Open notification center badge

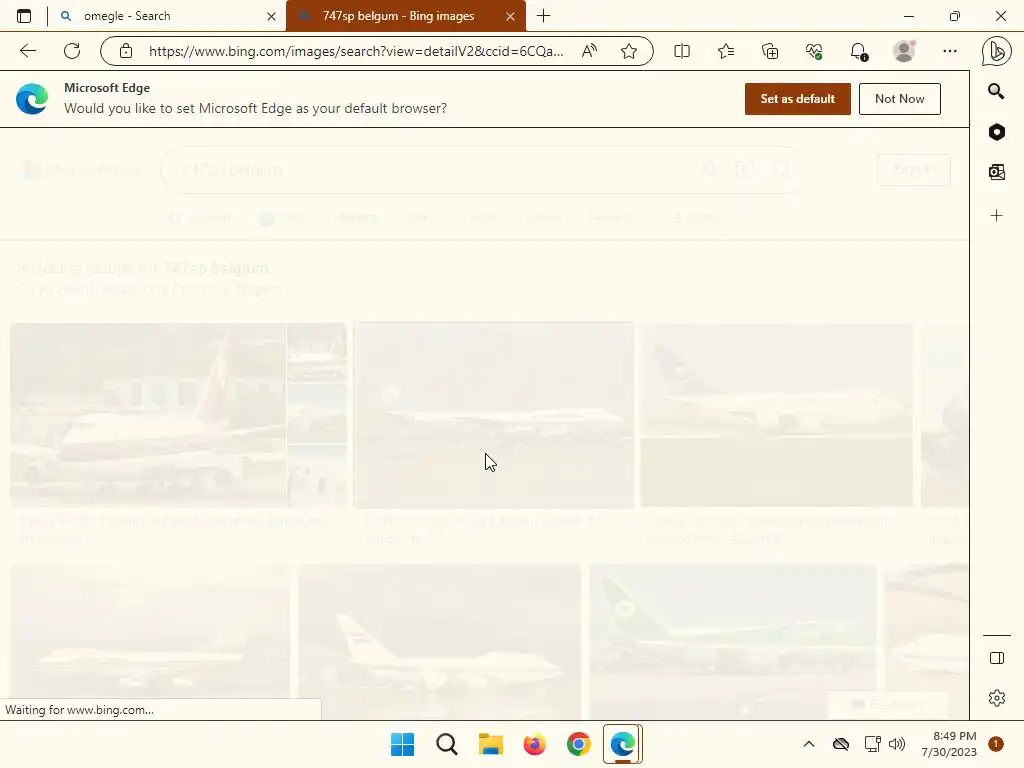996,744
